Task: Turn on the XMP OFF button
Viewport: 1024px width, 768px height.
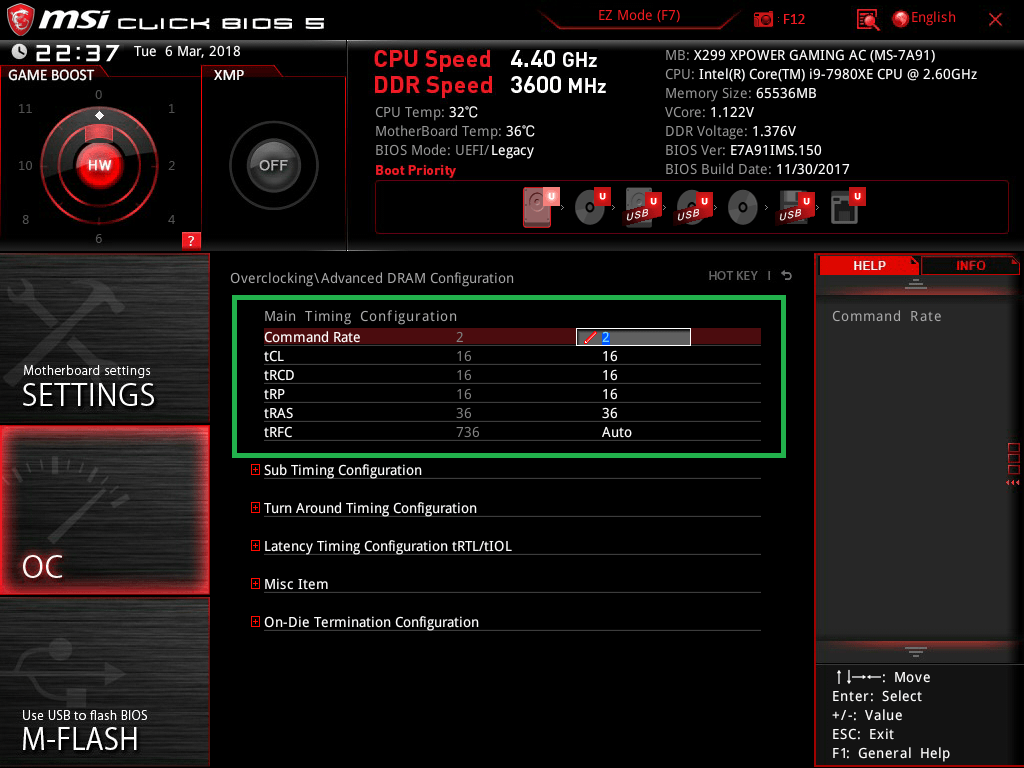Action: click(274, 165)
